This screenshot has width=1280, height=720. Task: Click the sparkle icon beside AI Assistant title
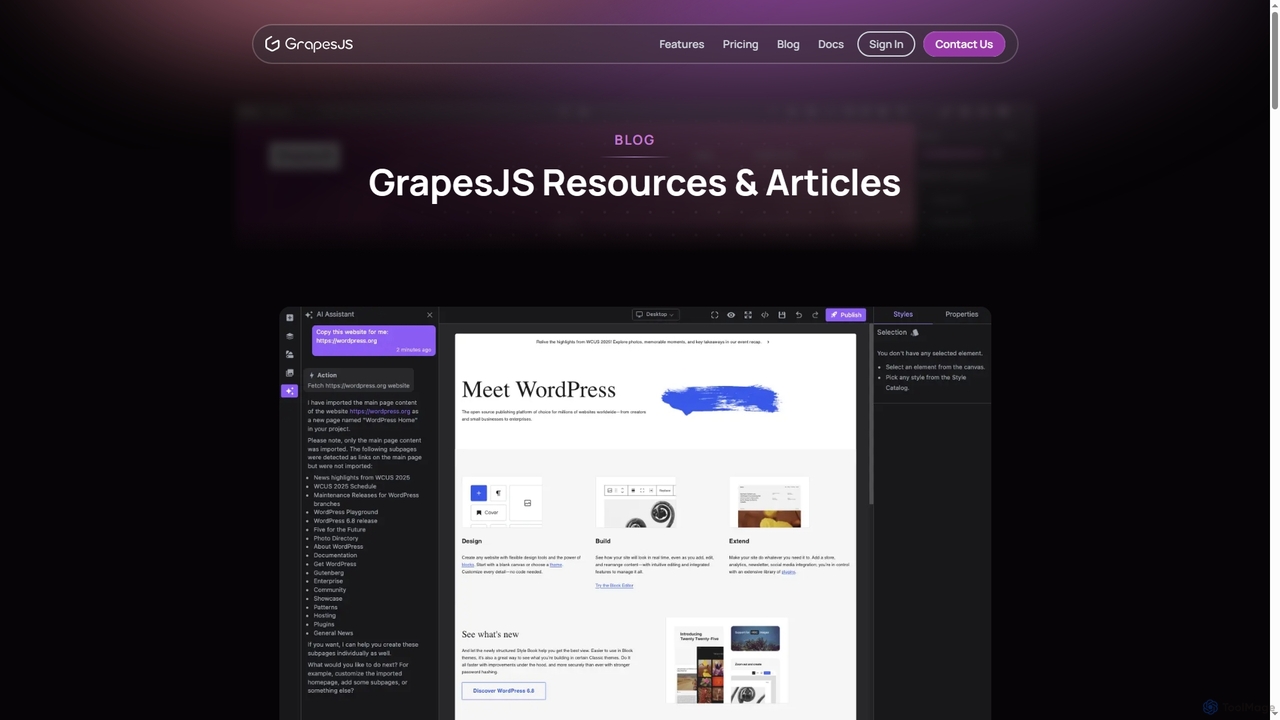click(309, 315)
